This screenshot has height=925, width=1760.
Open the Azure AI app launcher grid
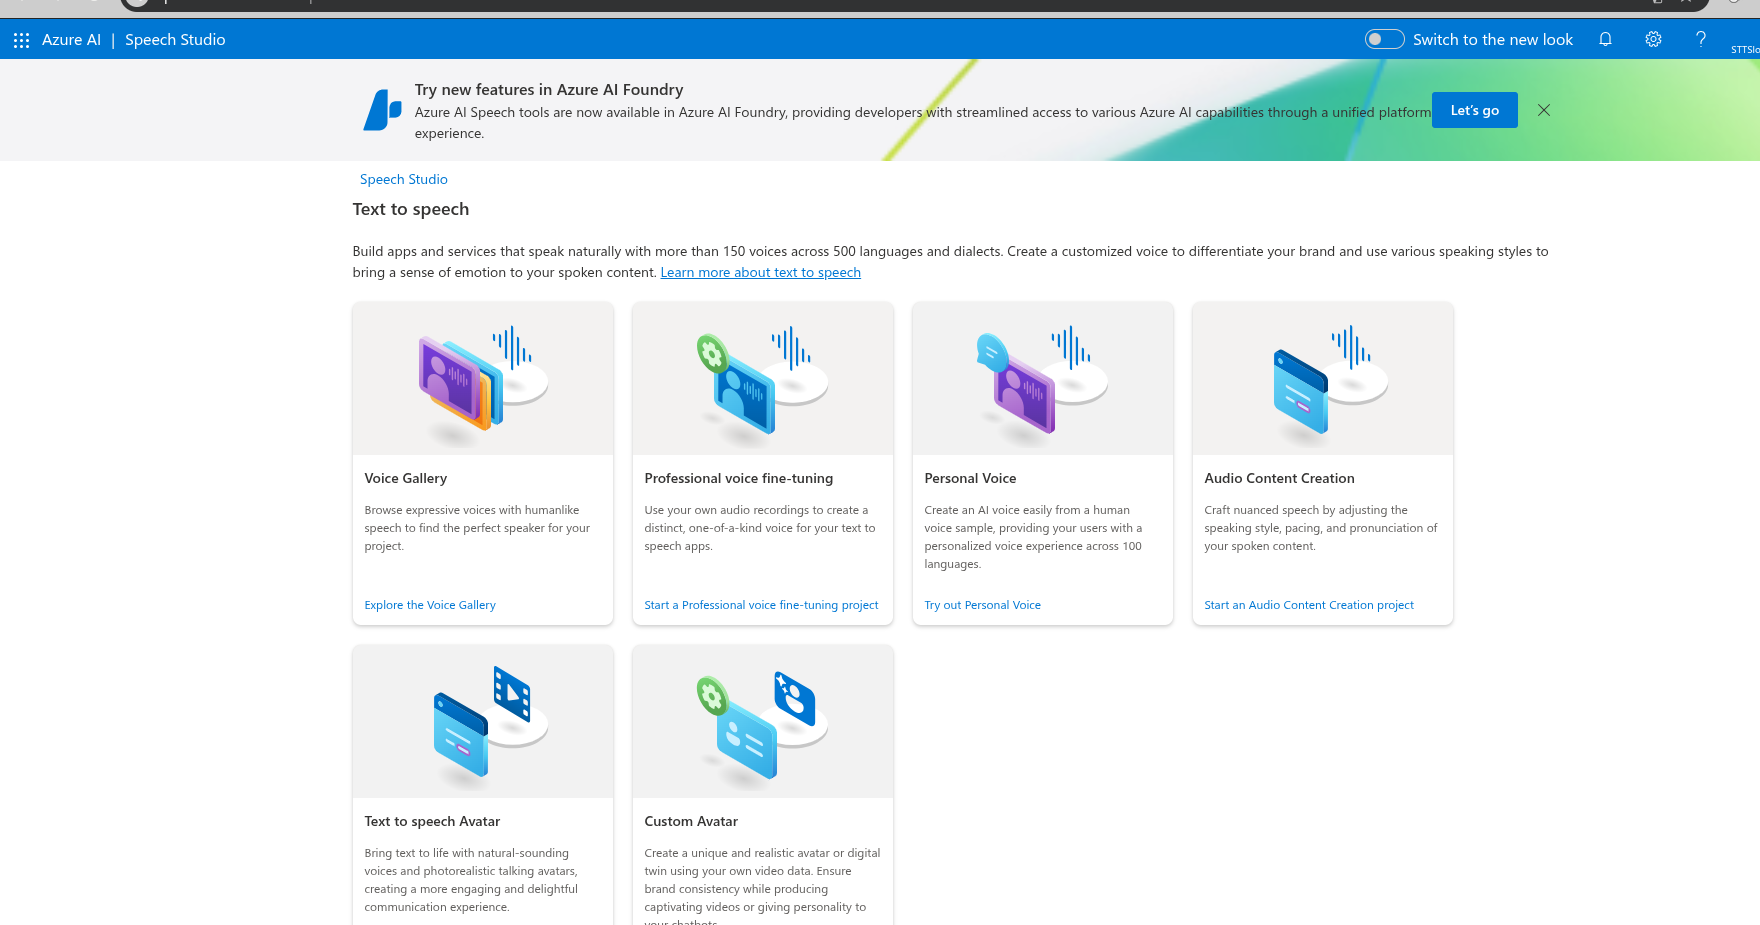click(21, 40)
